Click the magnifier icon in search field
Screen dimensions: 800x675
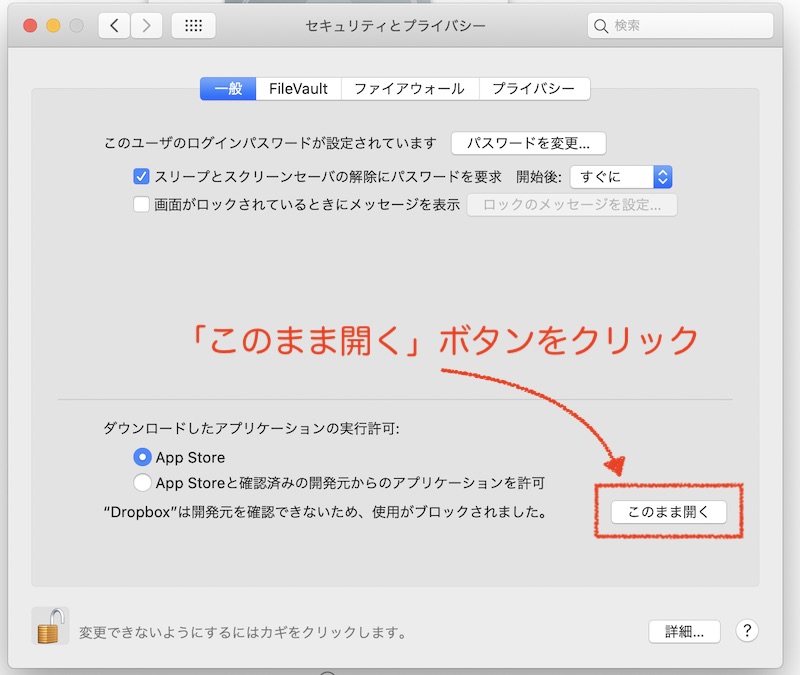(x=601, y=25)
